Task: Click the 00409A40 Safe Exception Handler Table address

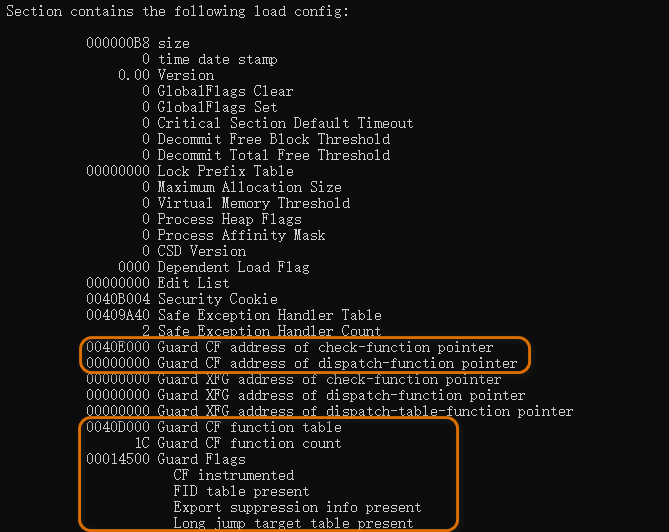Action: [x=118, y=315]
